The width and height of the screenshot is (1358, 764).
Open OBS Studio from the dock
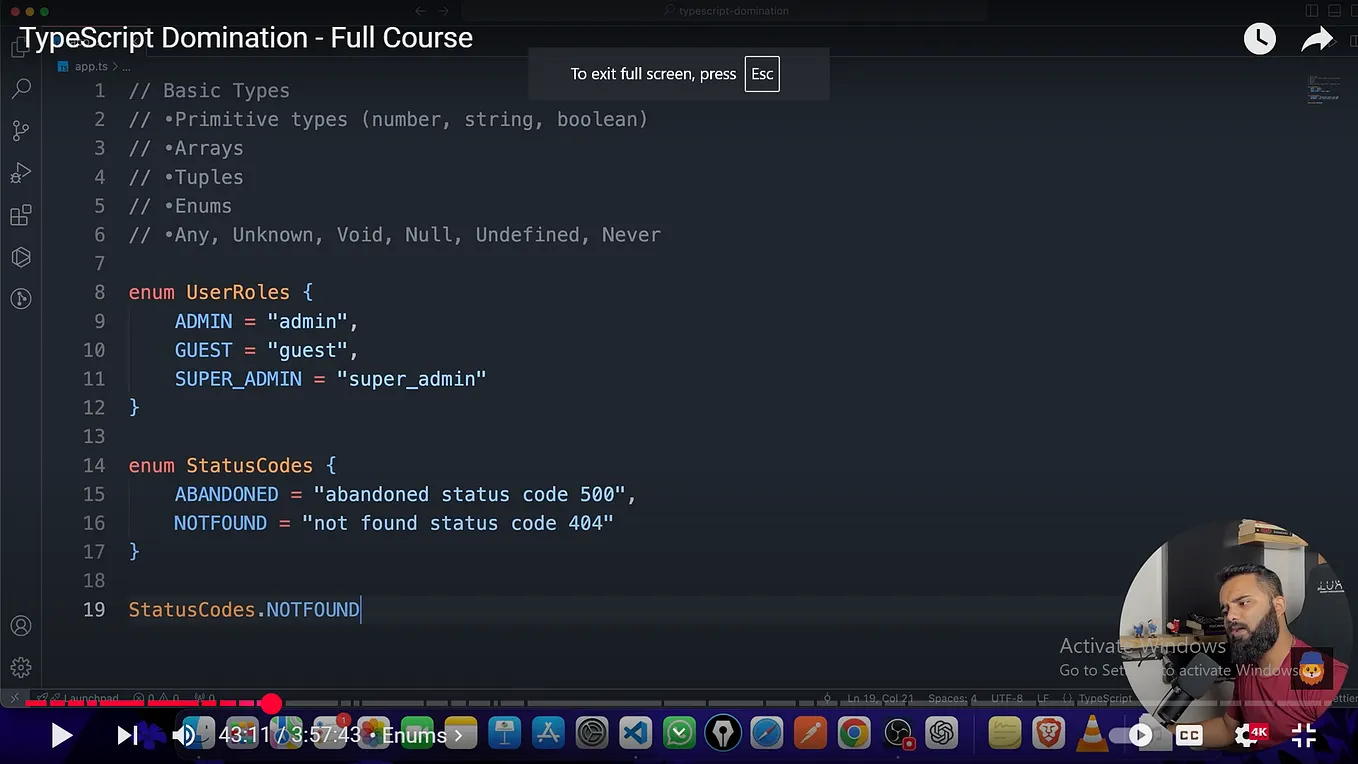tap(898, 734)
